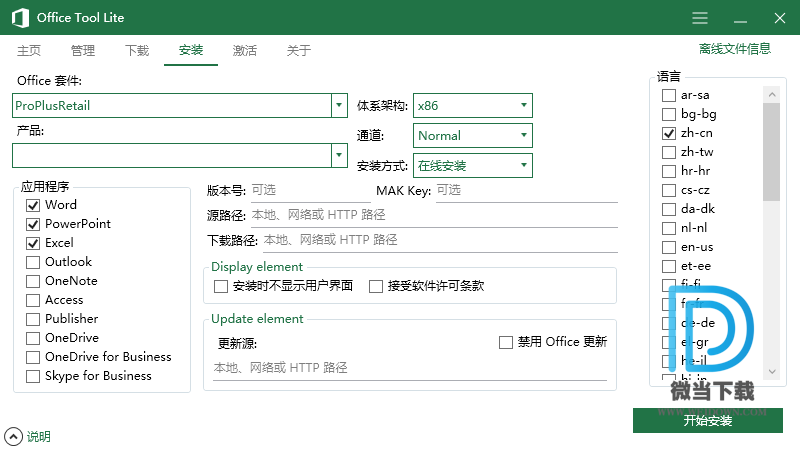Click the Office Tool Lite logo icon
Viewport: 800px width, 450px height.
pyautogui.click(x=20, y=18)
